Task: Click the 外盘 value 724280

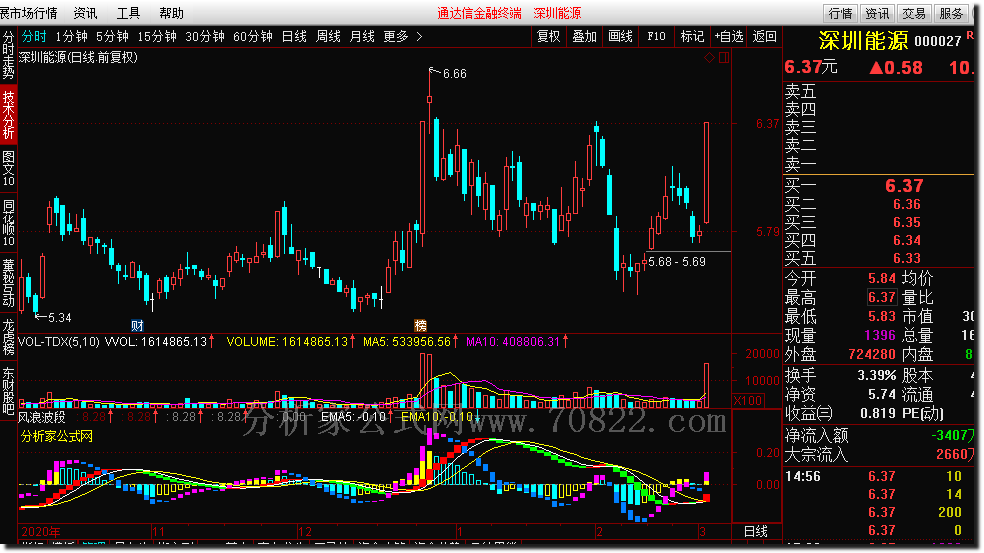Action: [x=872, y=354]
